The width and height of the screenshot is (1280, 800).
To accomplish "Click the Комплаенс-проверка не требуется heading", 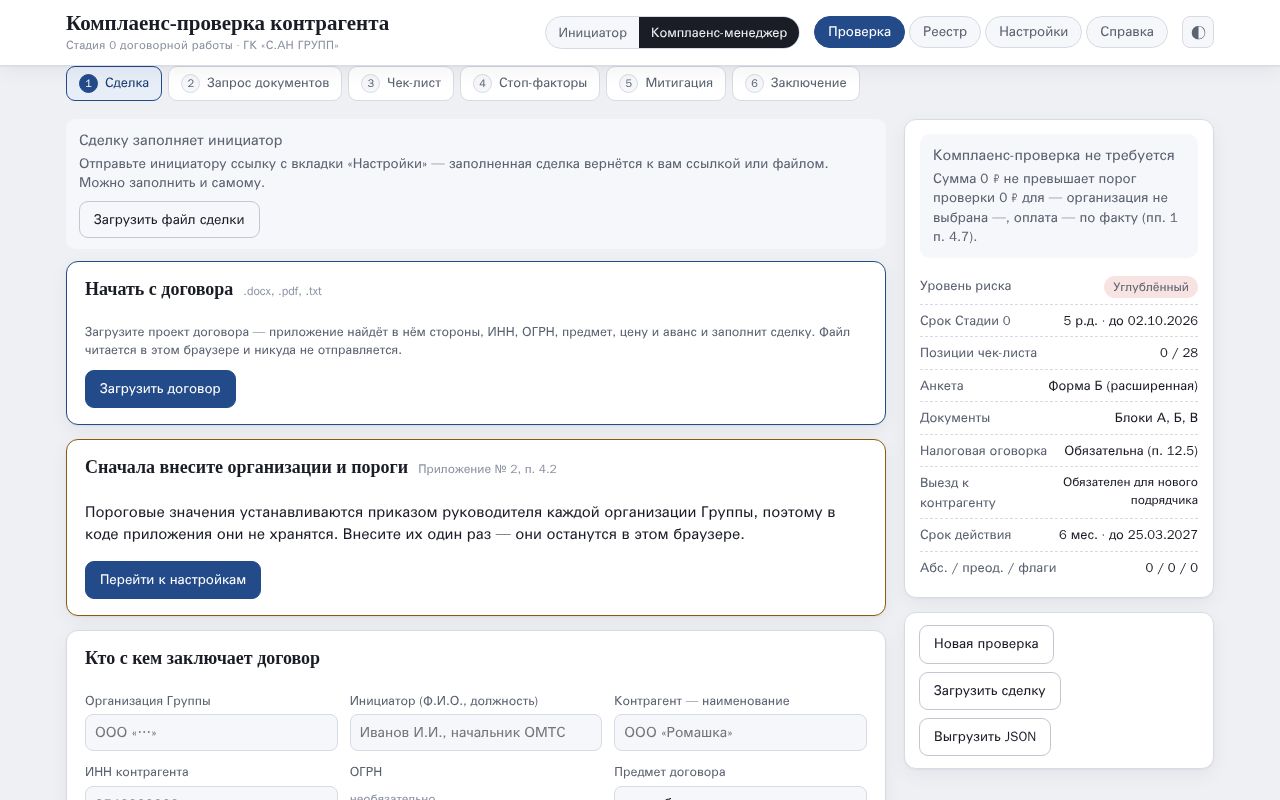I will point(1054,156).
